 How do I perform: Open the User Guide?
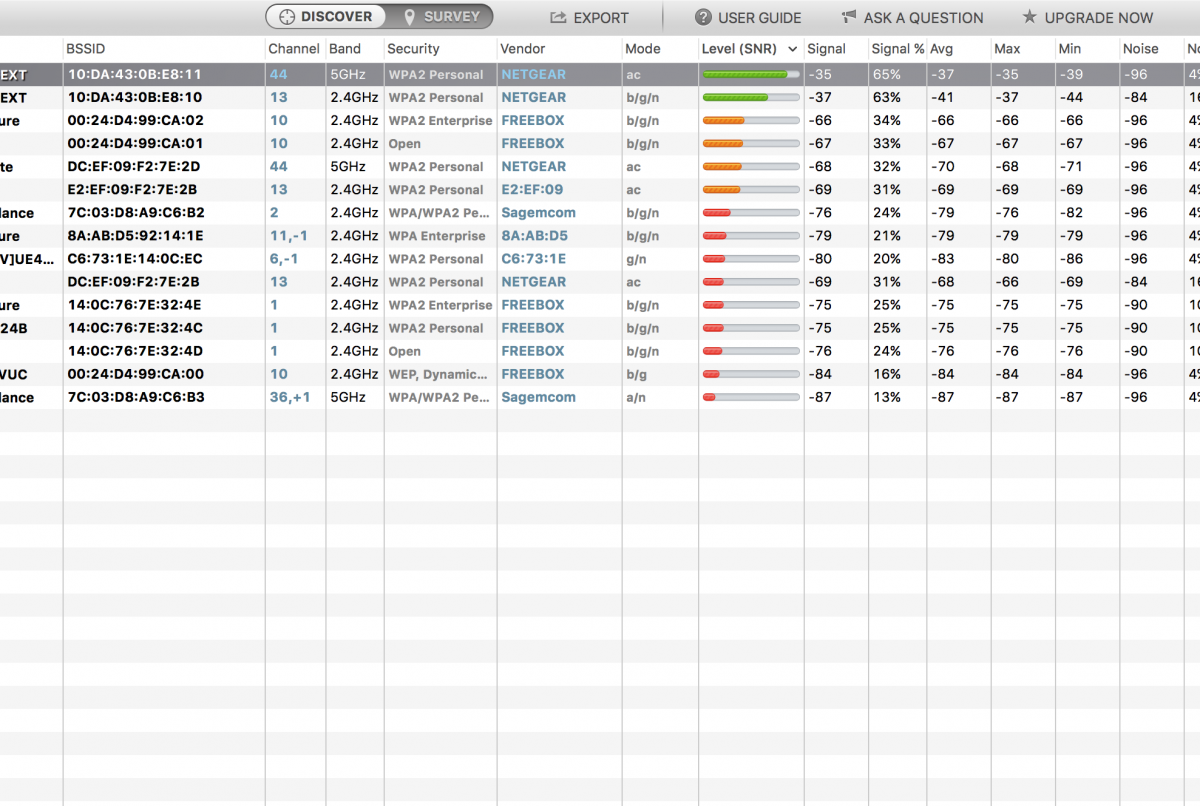[x=748, y=17]
